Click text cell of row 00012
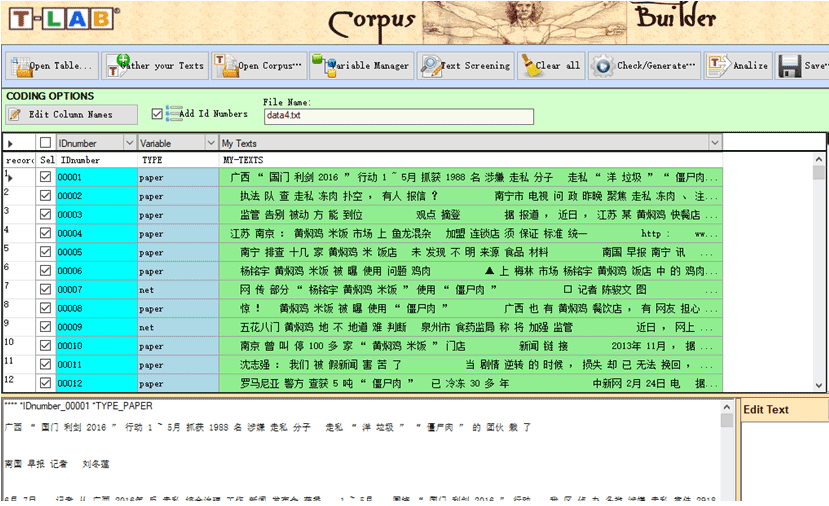 [x=471, y=383]
